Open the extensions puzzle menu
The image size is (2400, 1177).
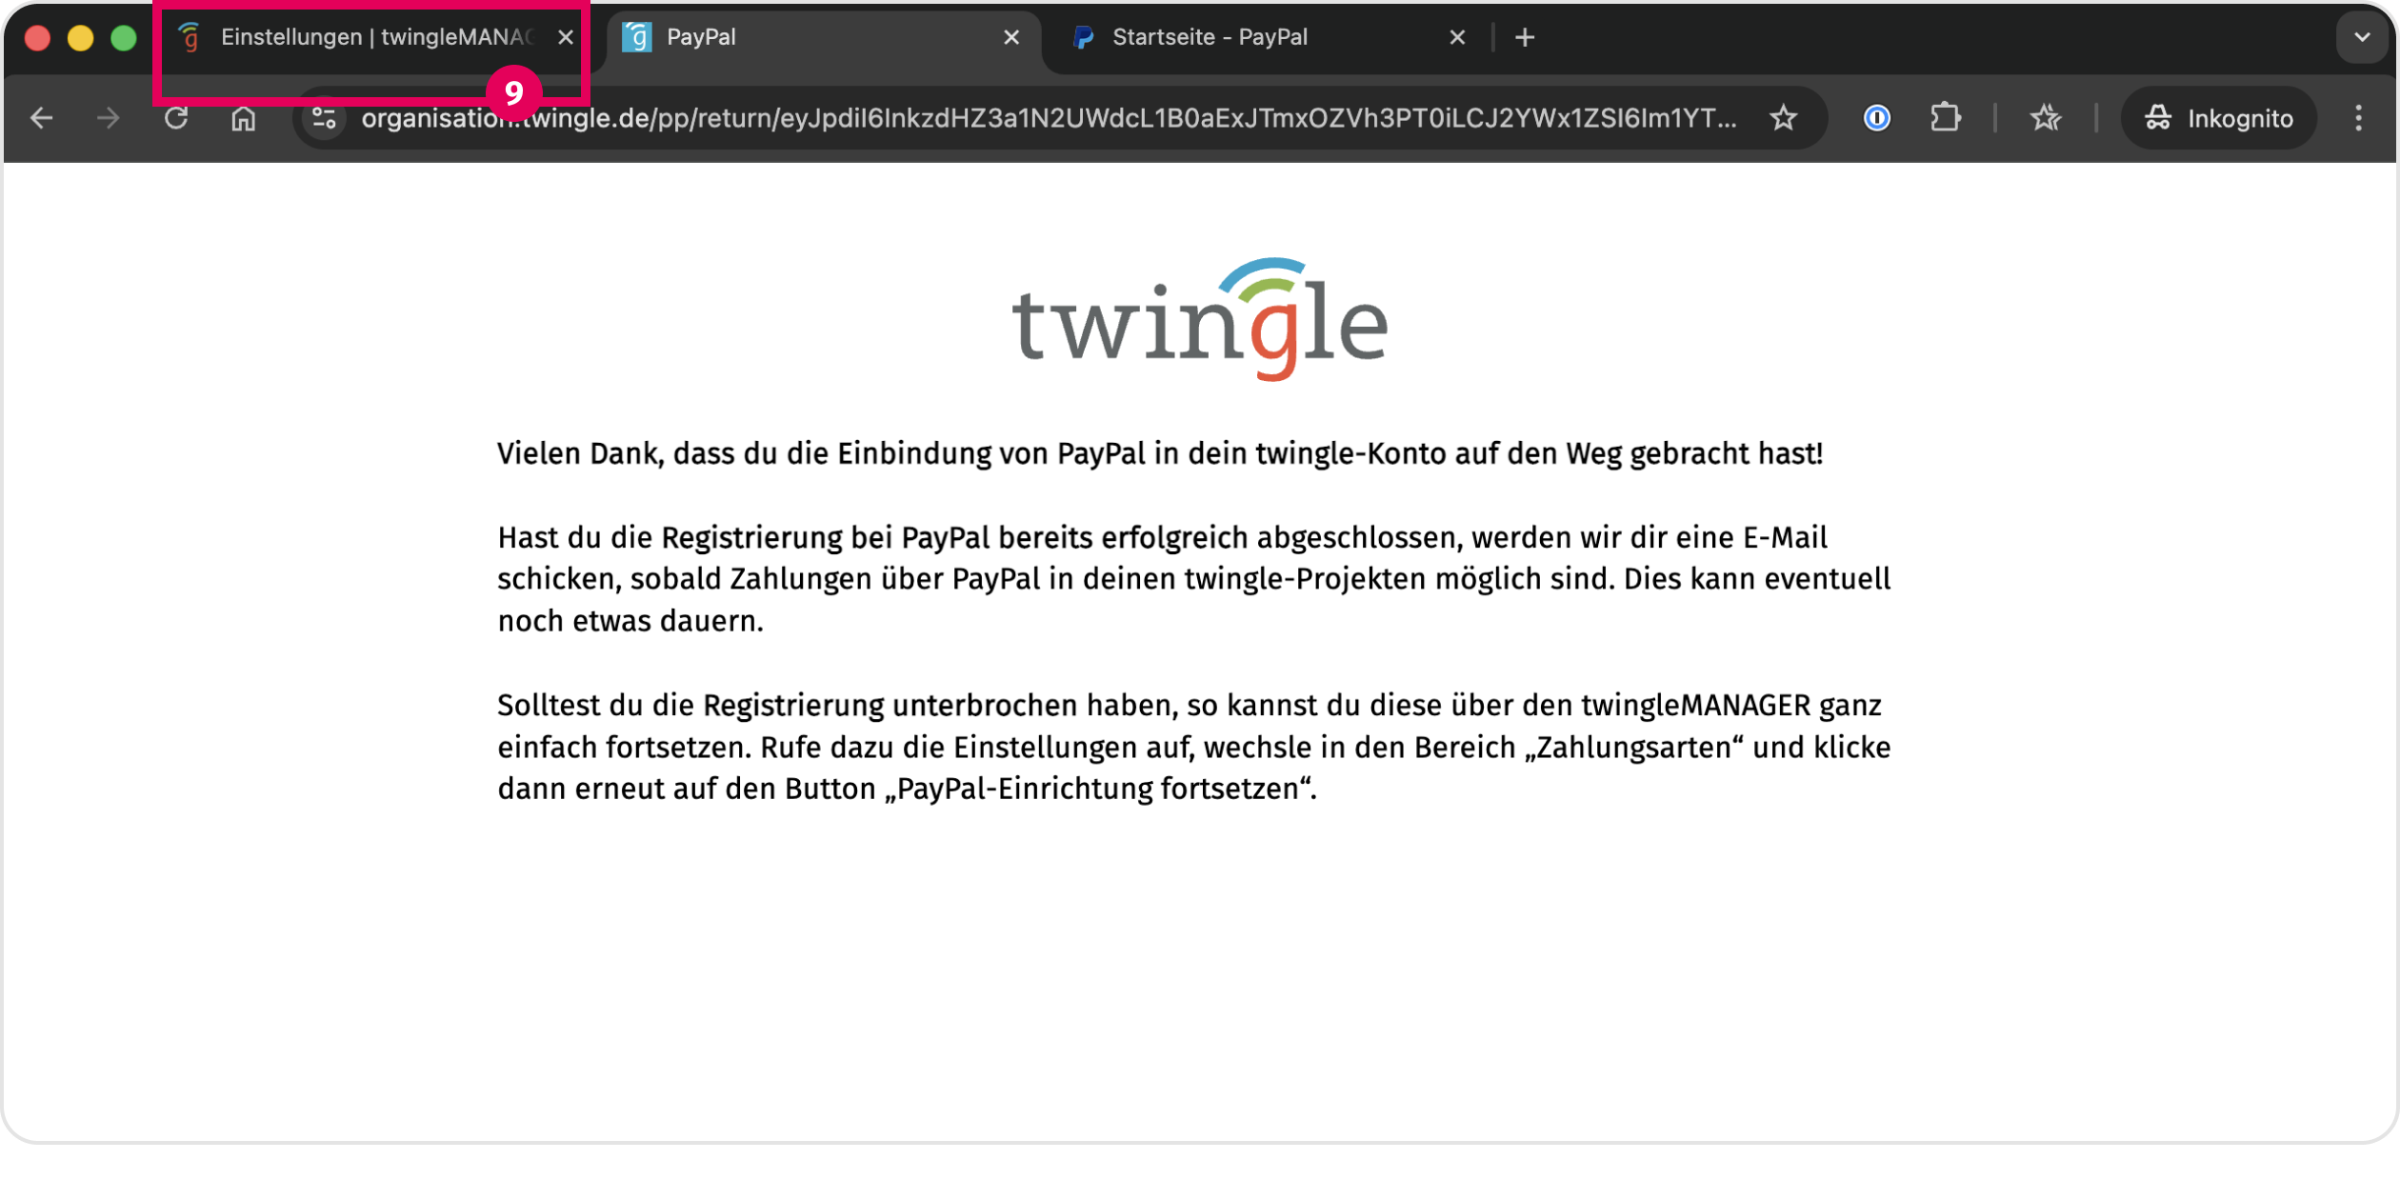[x=1944, y=119]
